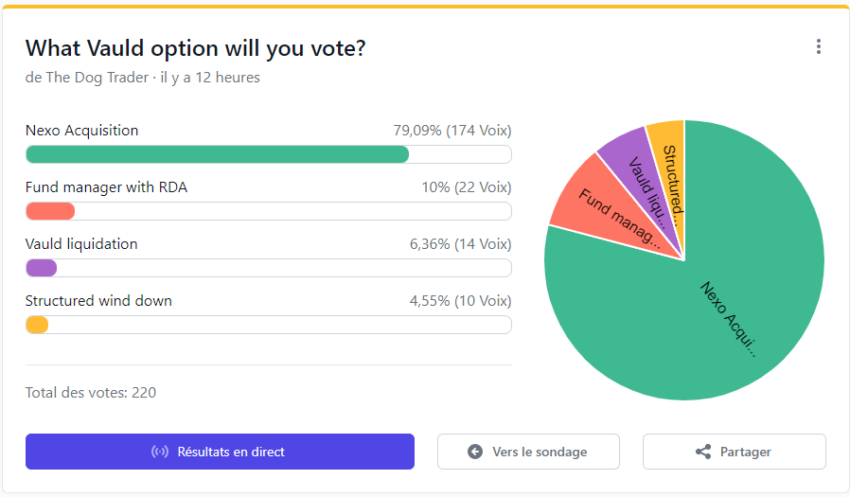
Task: Go back via Vers le sondage button
Action: coord(528,451)
